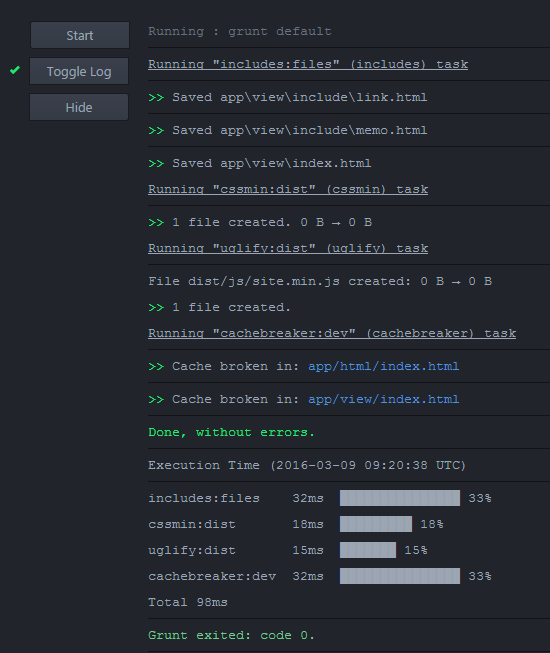The image size is (550, 653).
Task: Select 'Grunt exited: code 0.' message
Action: pyautogui.click(x=231, y=635)
